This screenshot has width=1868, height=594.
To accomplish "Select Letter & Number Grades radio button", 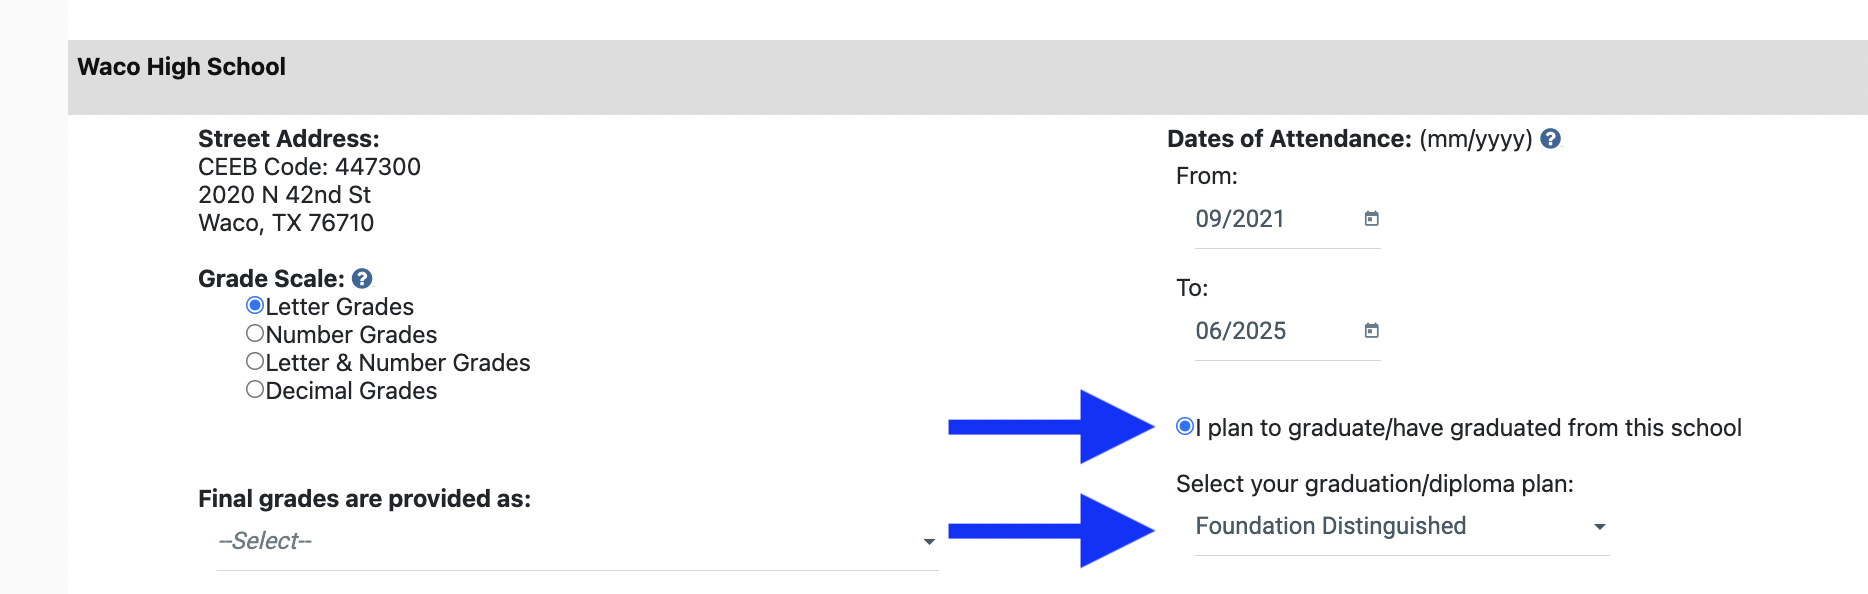I will click(255, 362).
